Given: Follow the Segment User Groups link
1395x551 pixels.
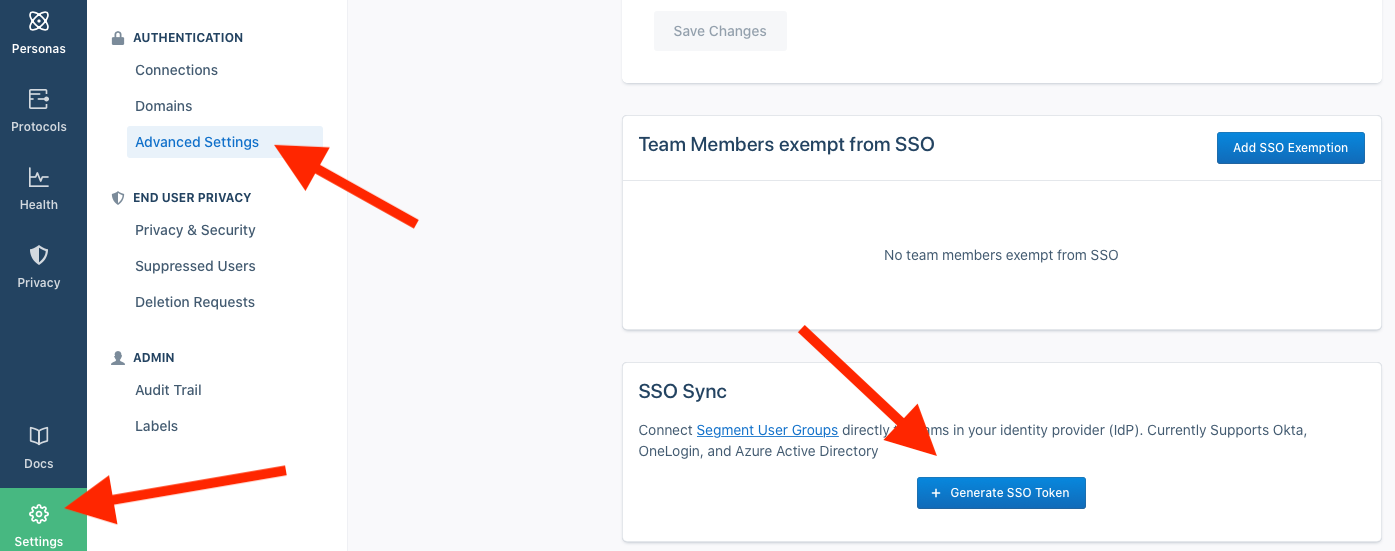Looking at the screenshot, I should 767,430.
